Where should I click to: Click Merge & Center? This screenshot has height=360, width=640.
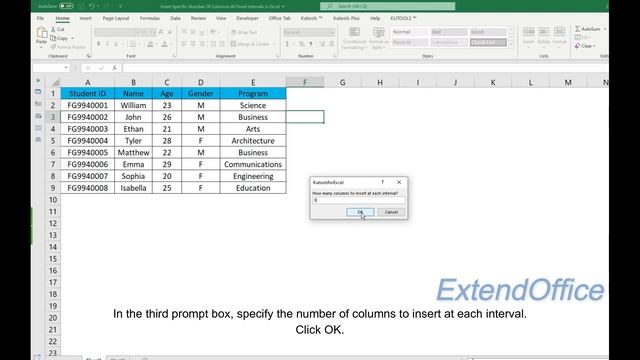coord(251,44)
